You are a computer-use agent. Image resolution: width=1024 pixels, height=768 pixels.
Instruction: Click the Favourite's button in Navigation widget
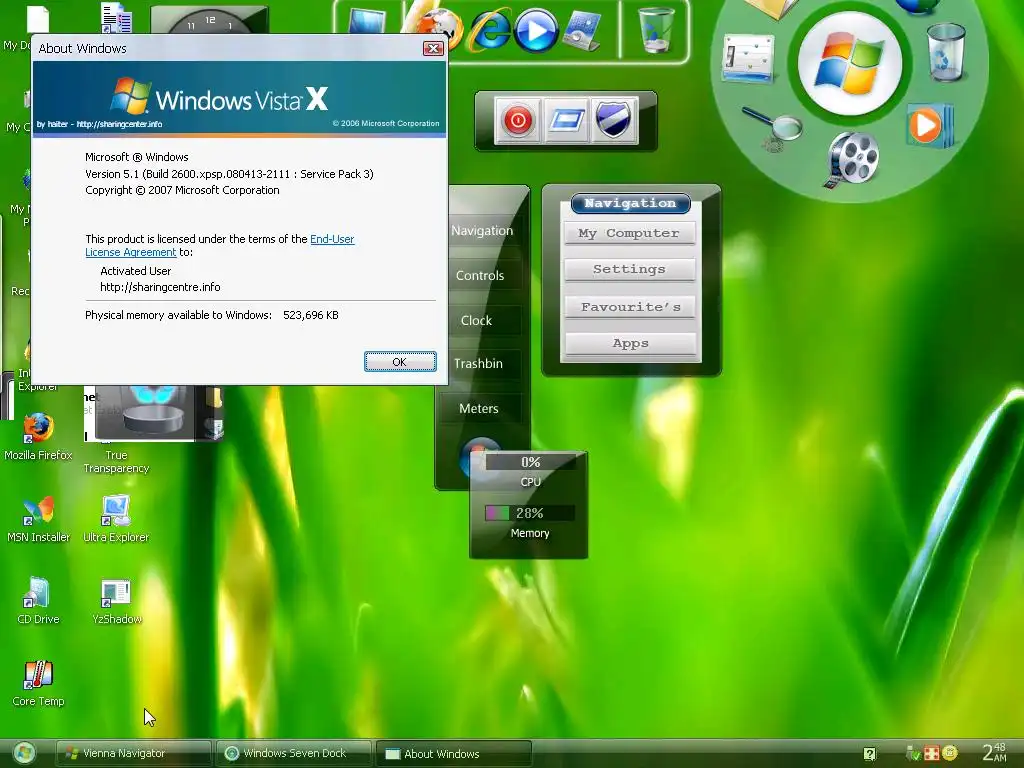click(x=630, y=307)
